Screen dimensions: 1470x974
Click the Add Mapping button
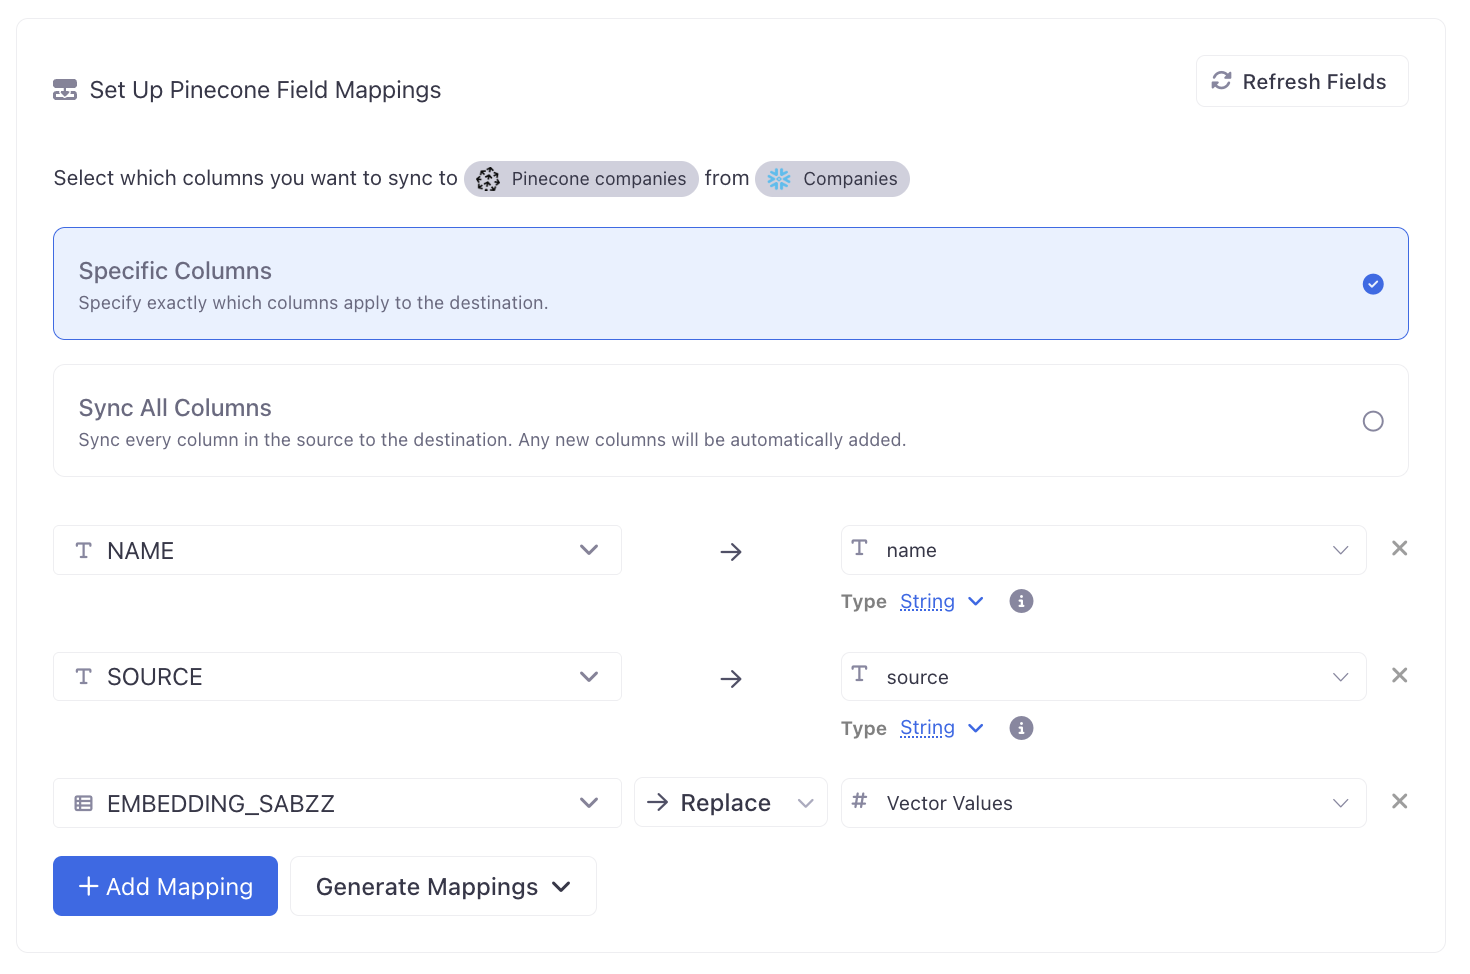(x=165, y=886)
